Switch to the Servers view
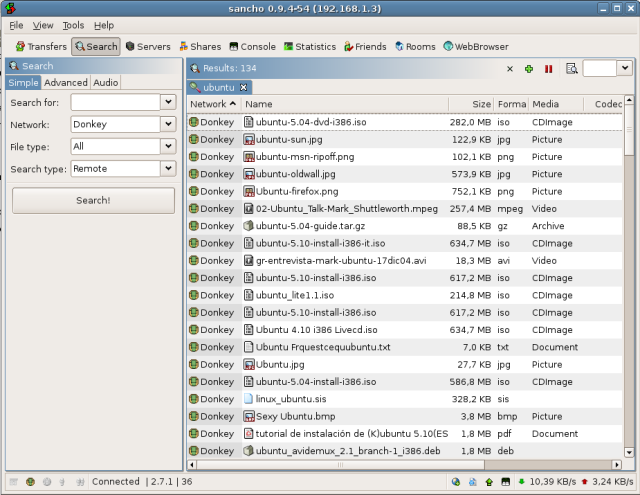The height and width of the screenshot is (495, 640). pyautogui.click(x=147, y=46)
